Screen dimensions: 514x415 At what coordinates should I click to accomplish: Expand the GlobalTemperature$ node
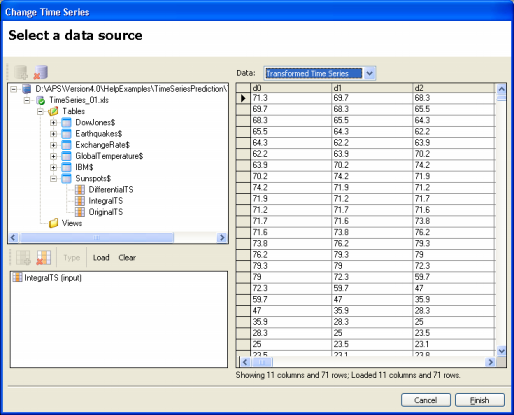coord(53,156)
